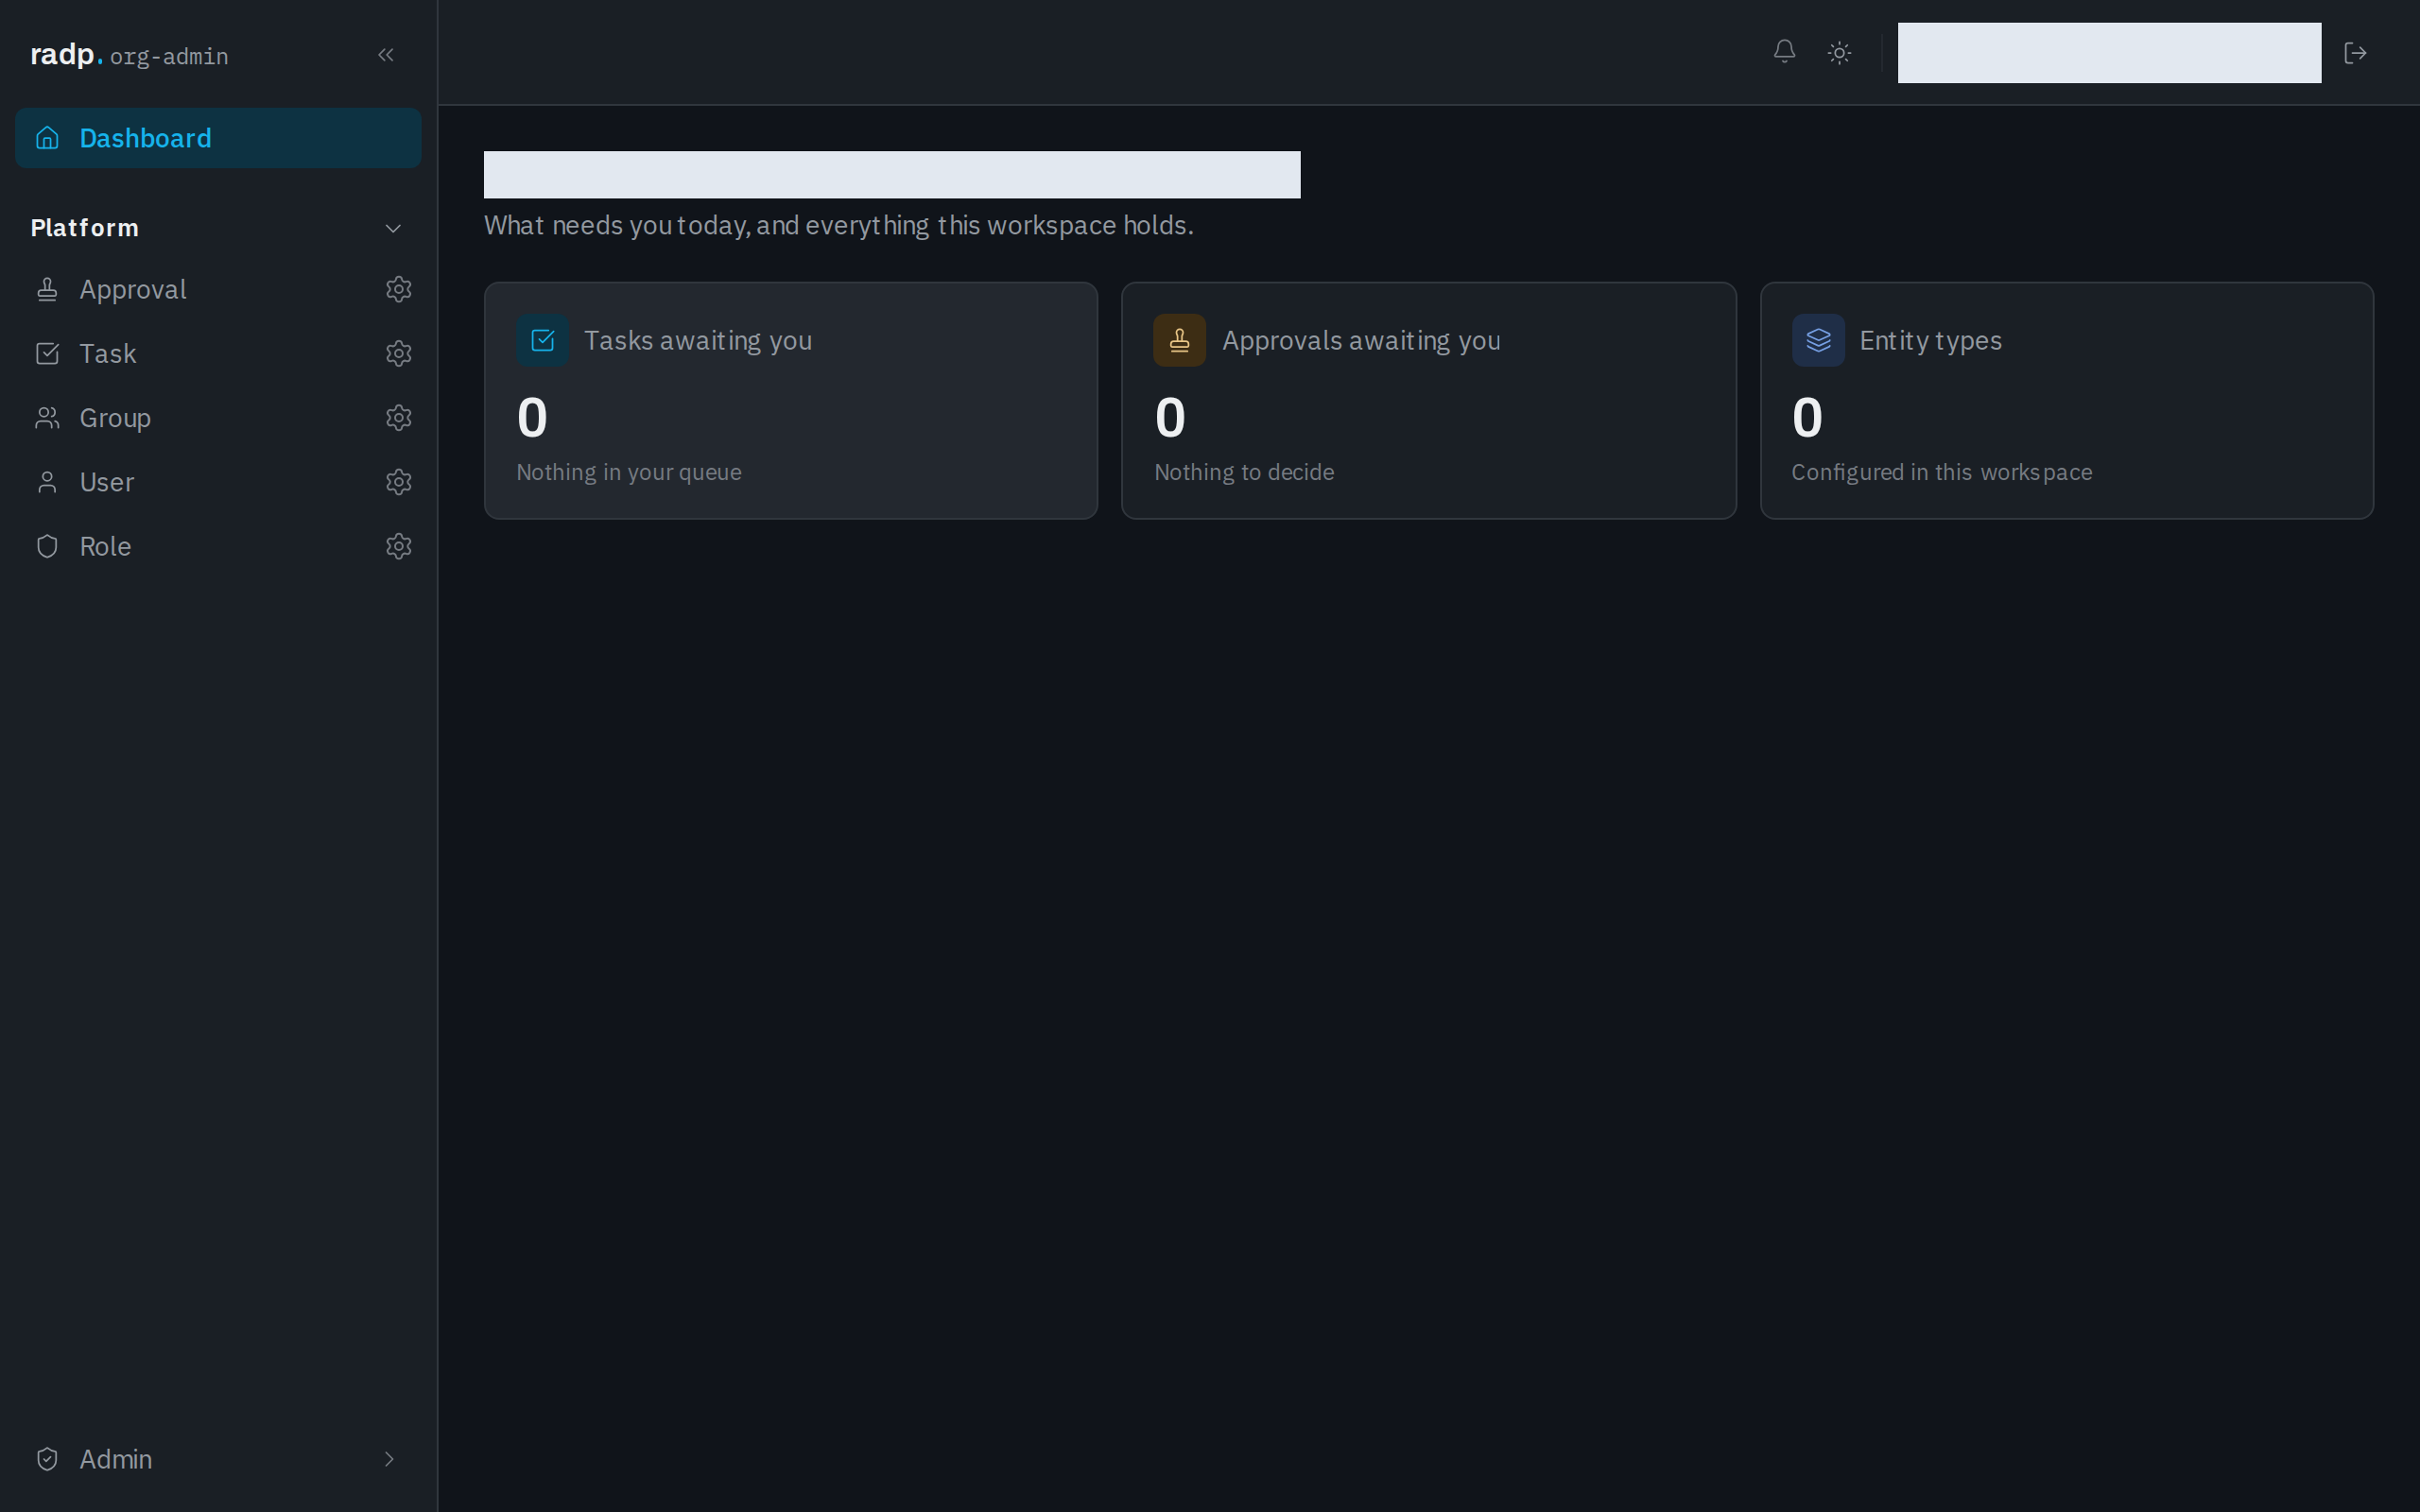Click the radp. org-admin logo
The image size is (2420, 1512).
[129, 55]
